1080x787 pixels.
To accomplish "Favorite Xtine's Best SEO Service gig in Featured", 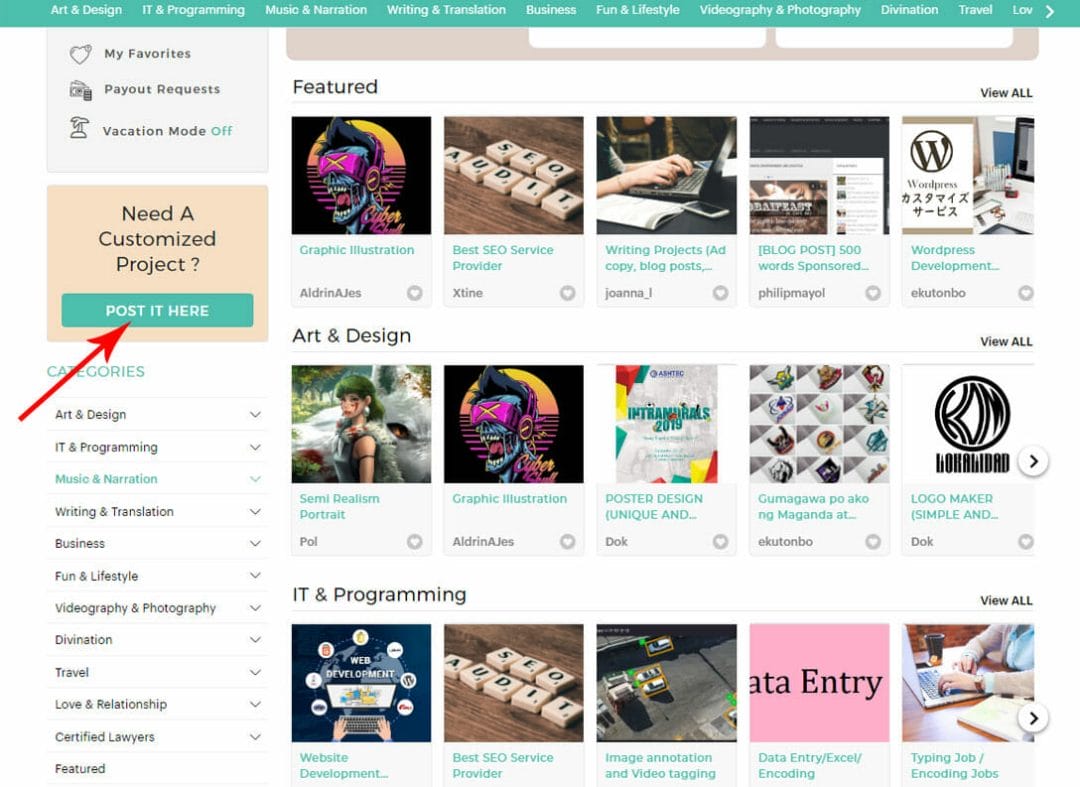I will tap(568, 293).
